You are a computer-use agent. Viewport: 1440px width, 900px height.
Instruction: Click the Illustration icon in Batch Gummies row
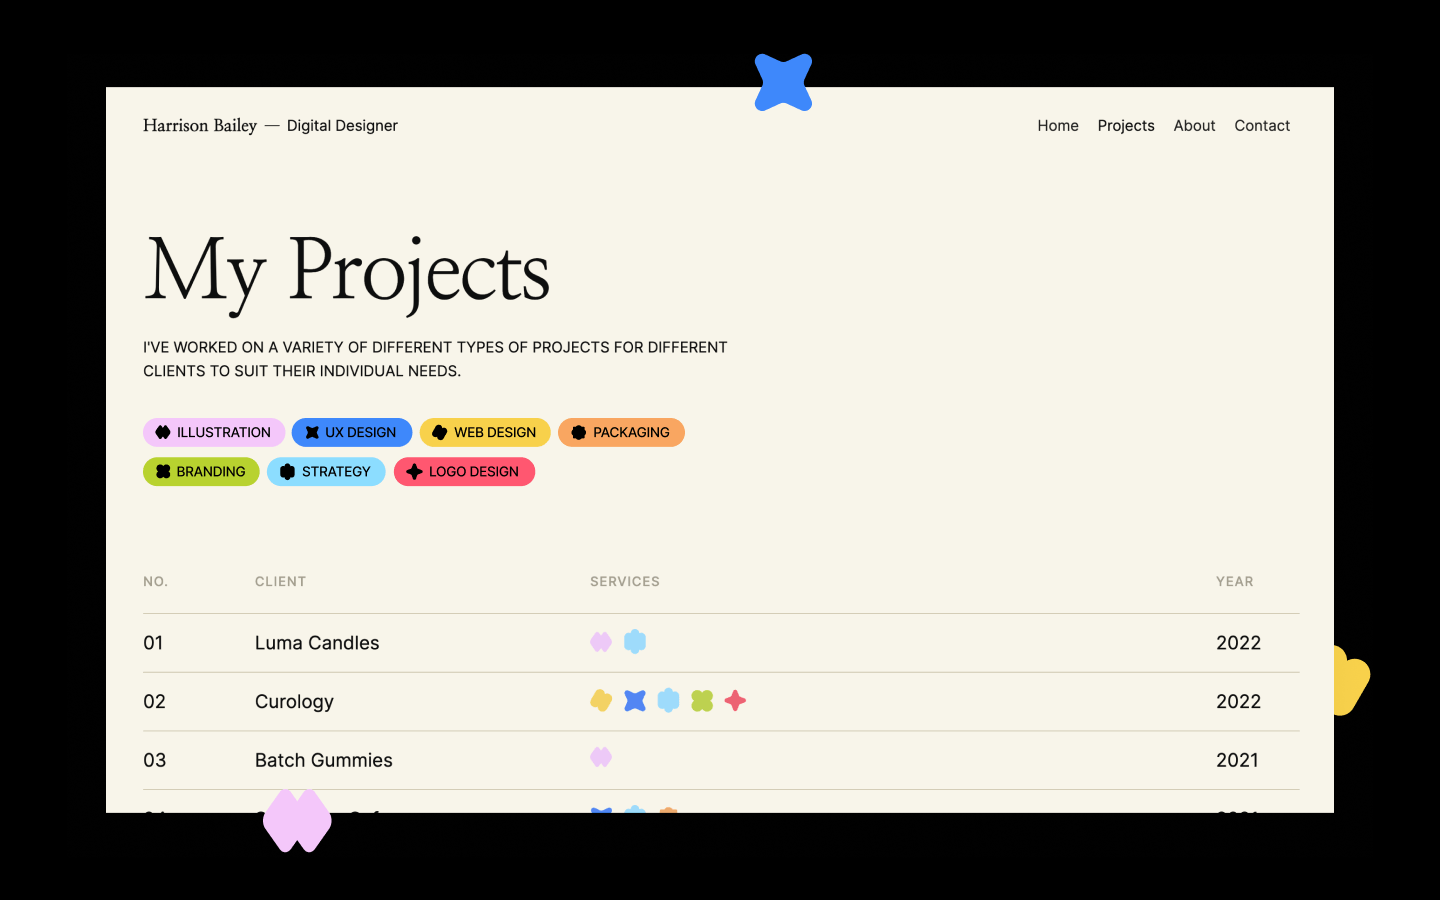(x=601, y=757)
